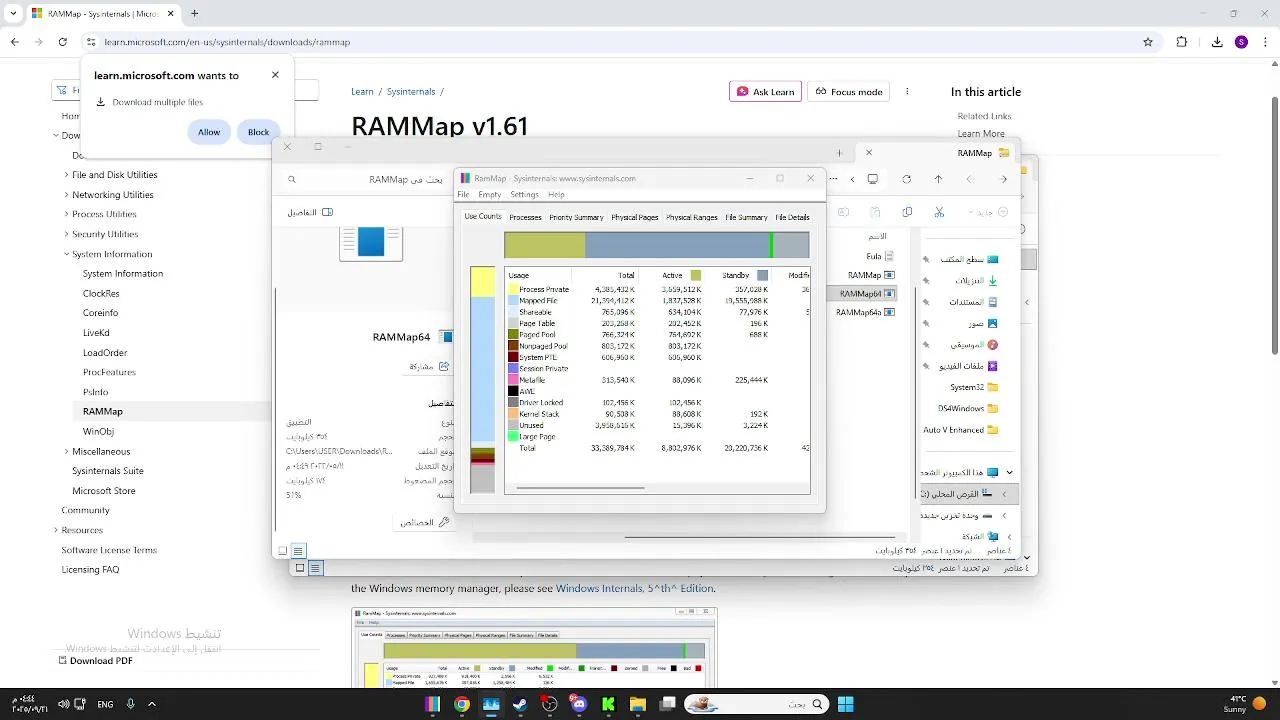This screenshot has width=1280, height=720.
Task: Open the Chrome profile avatar
Action: coord(1241,42)
